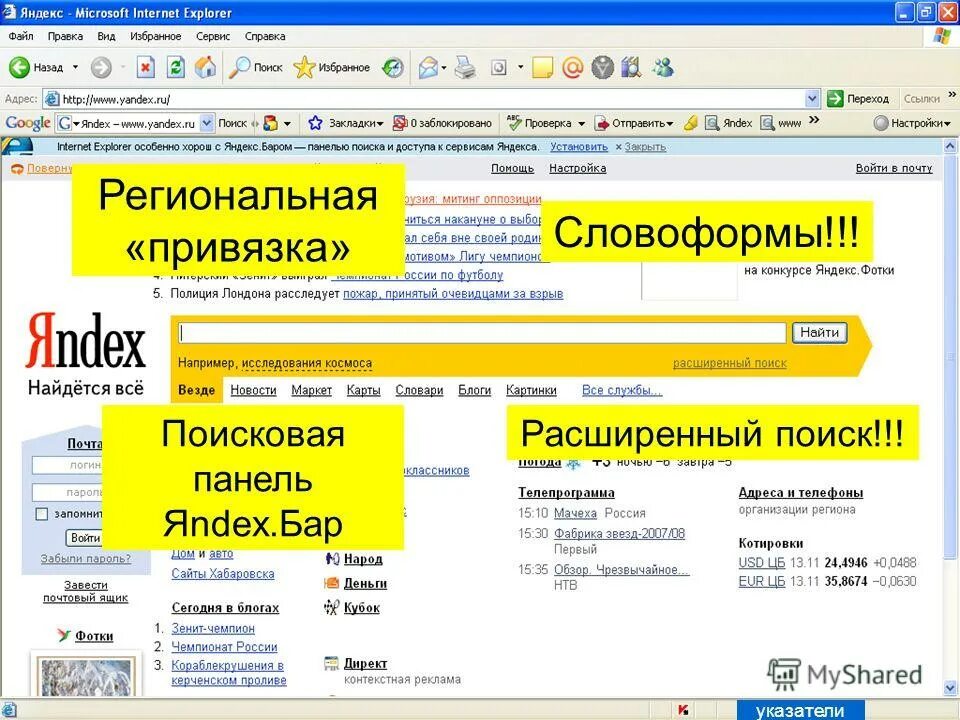The height and width of the screenshot is (720, 960).
Task: Open the home page via Home icon
Action: coord(203,67)
